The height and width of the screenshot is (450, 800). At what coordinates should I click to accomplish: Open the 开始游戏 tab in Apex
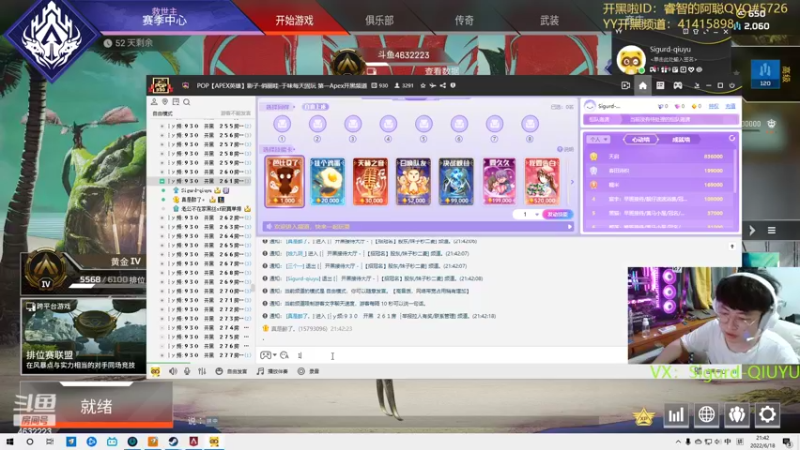294,20
